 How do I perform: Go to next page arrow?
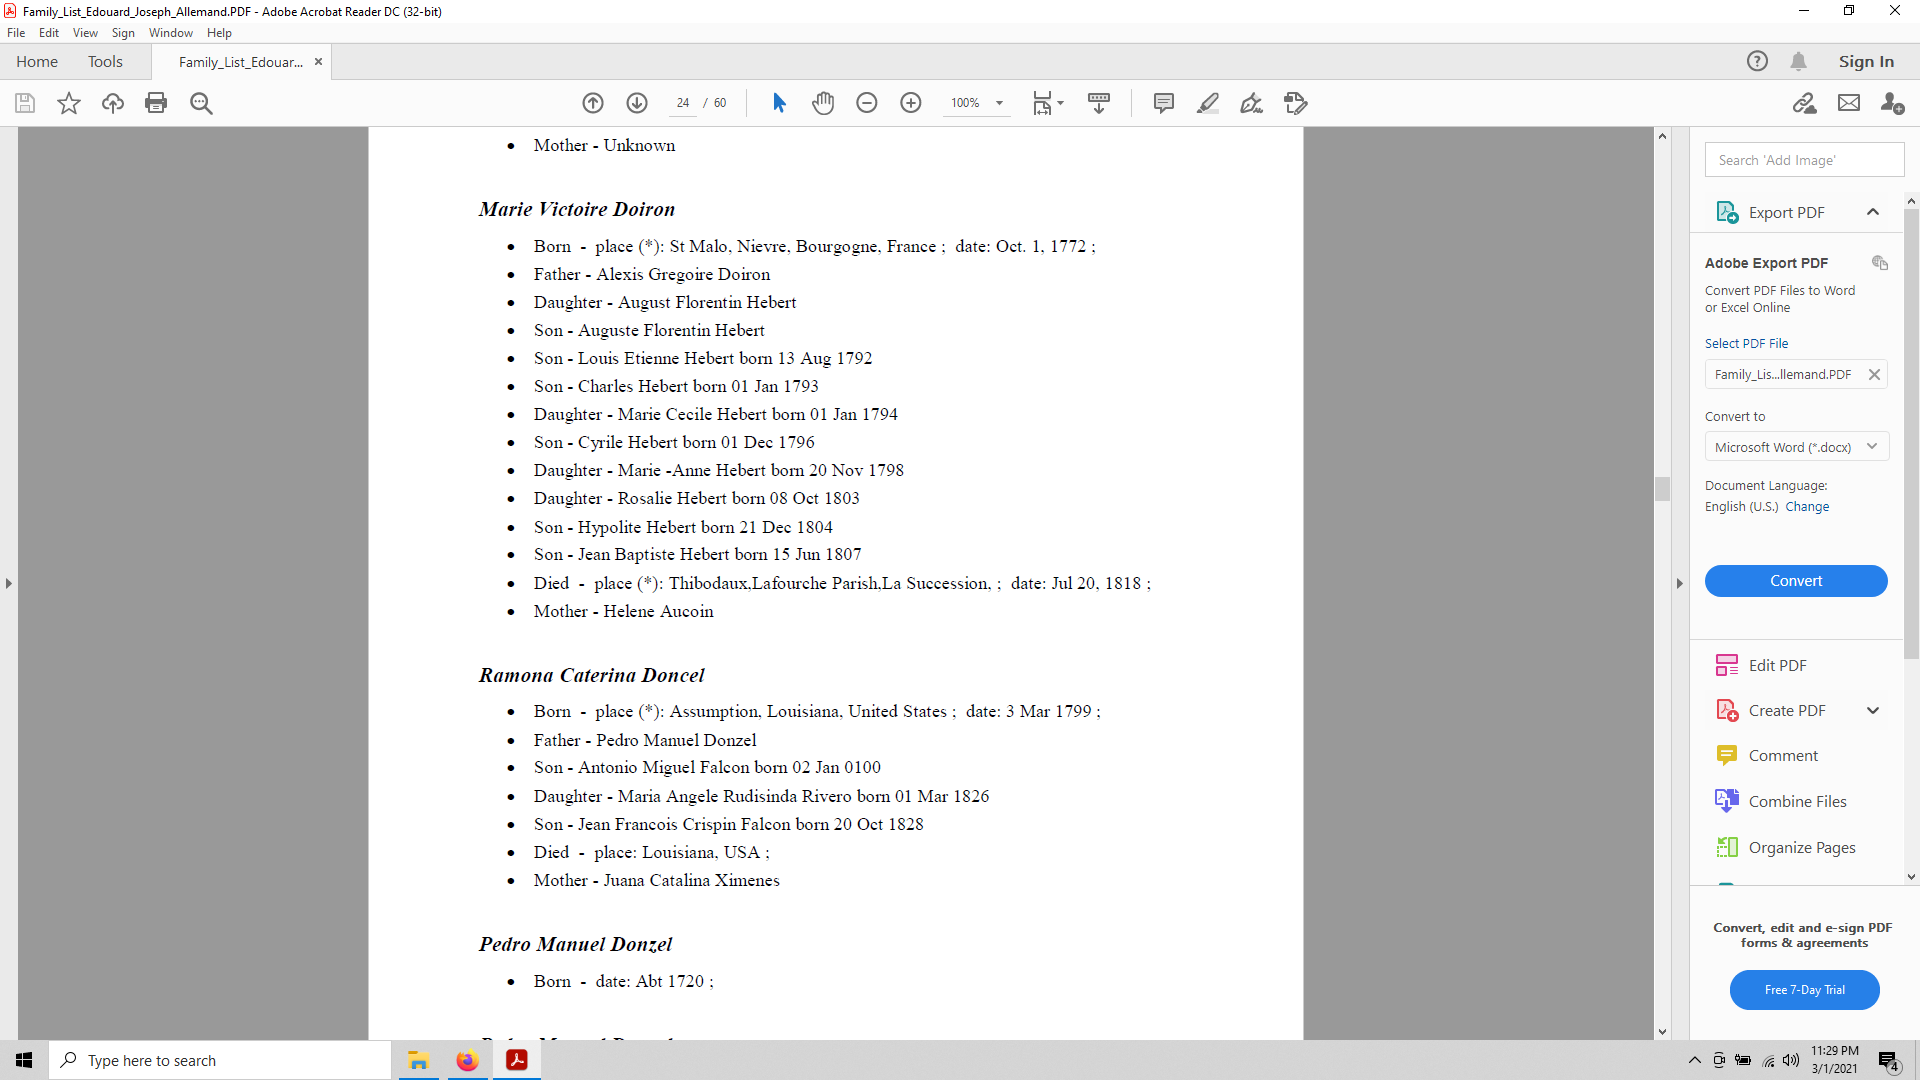pyautogui.click(x=637, y=103)
